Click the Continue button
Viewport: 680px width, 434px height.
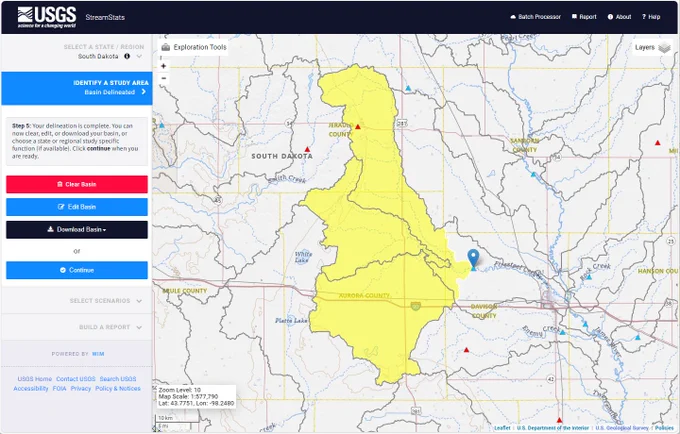point(77,270)
